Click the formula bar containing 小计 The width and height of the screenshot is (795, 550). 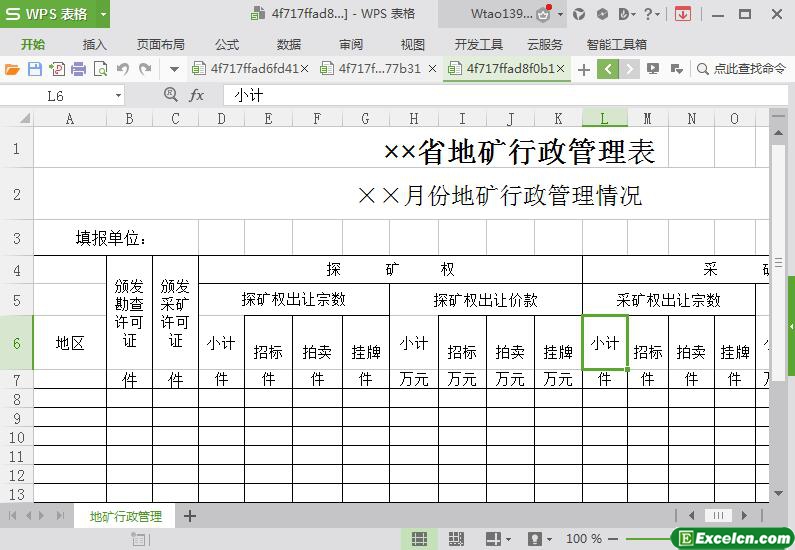point(505,95)
